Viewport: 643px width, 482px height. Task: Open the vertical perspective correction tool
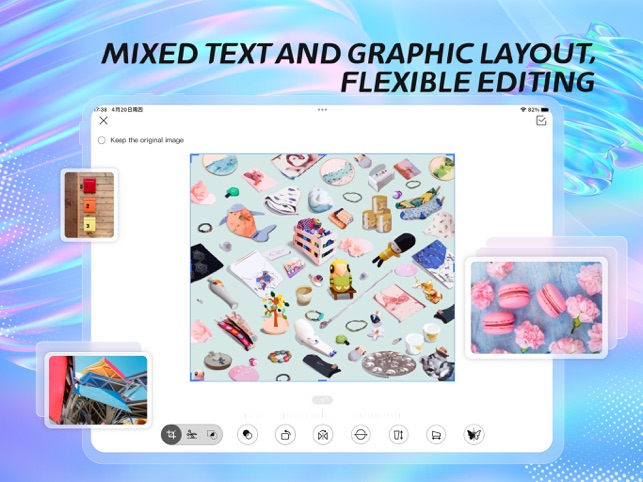pyautogui.click(x=399, y=434)
